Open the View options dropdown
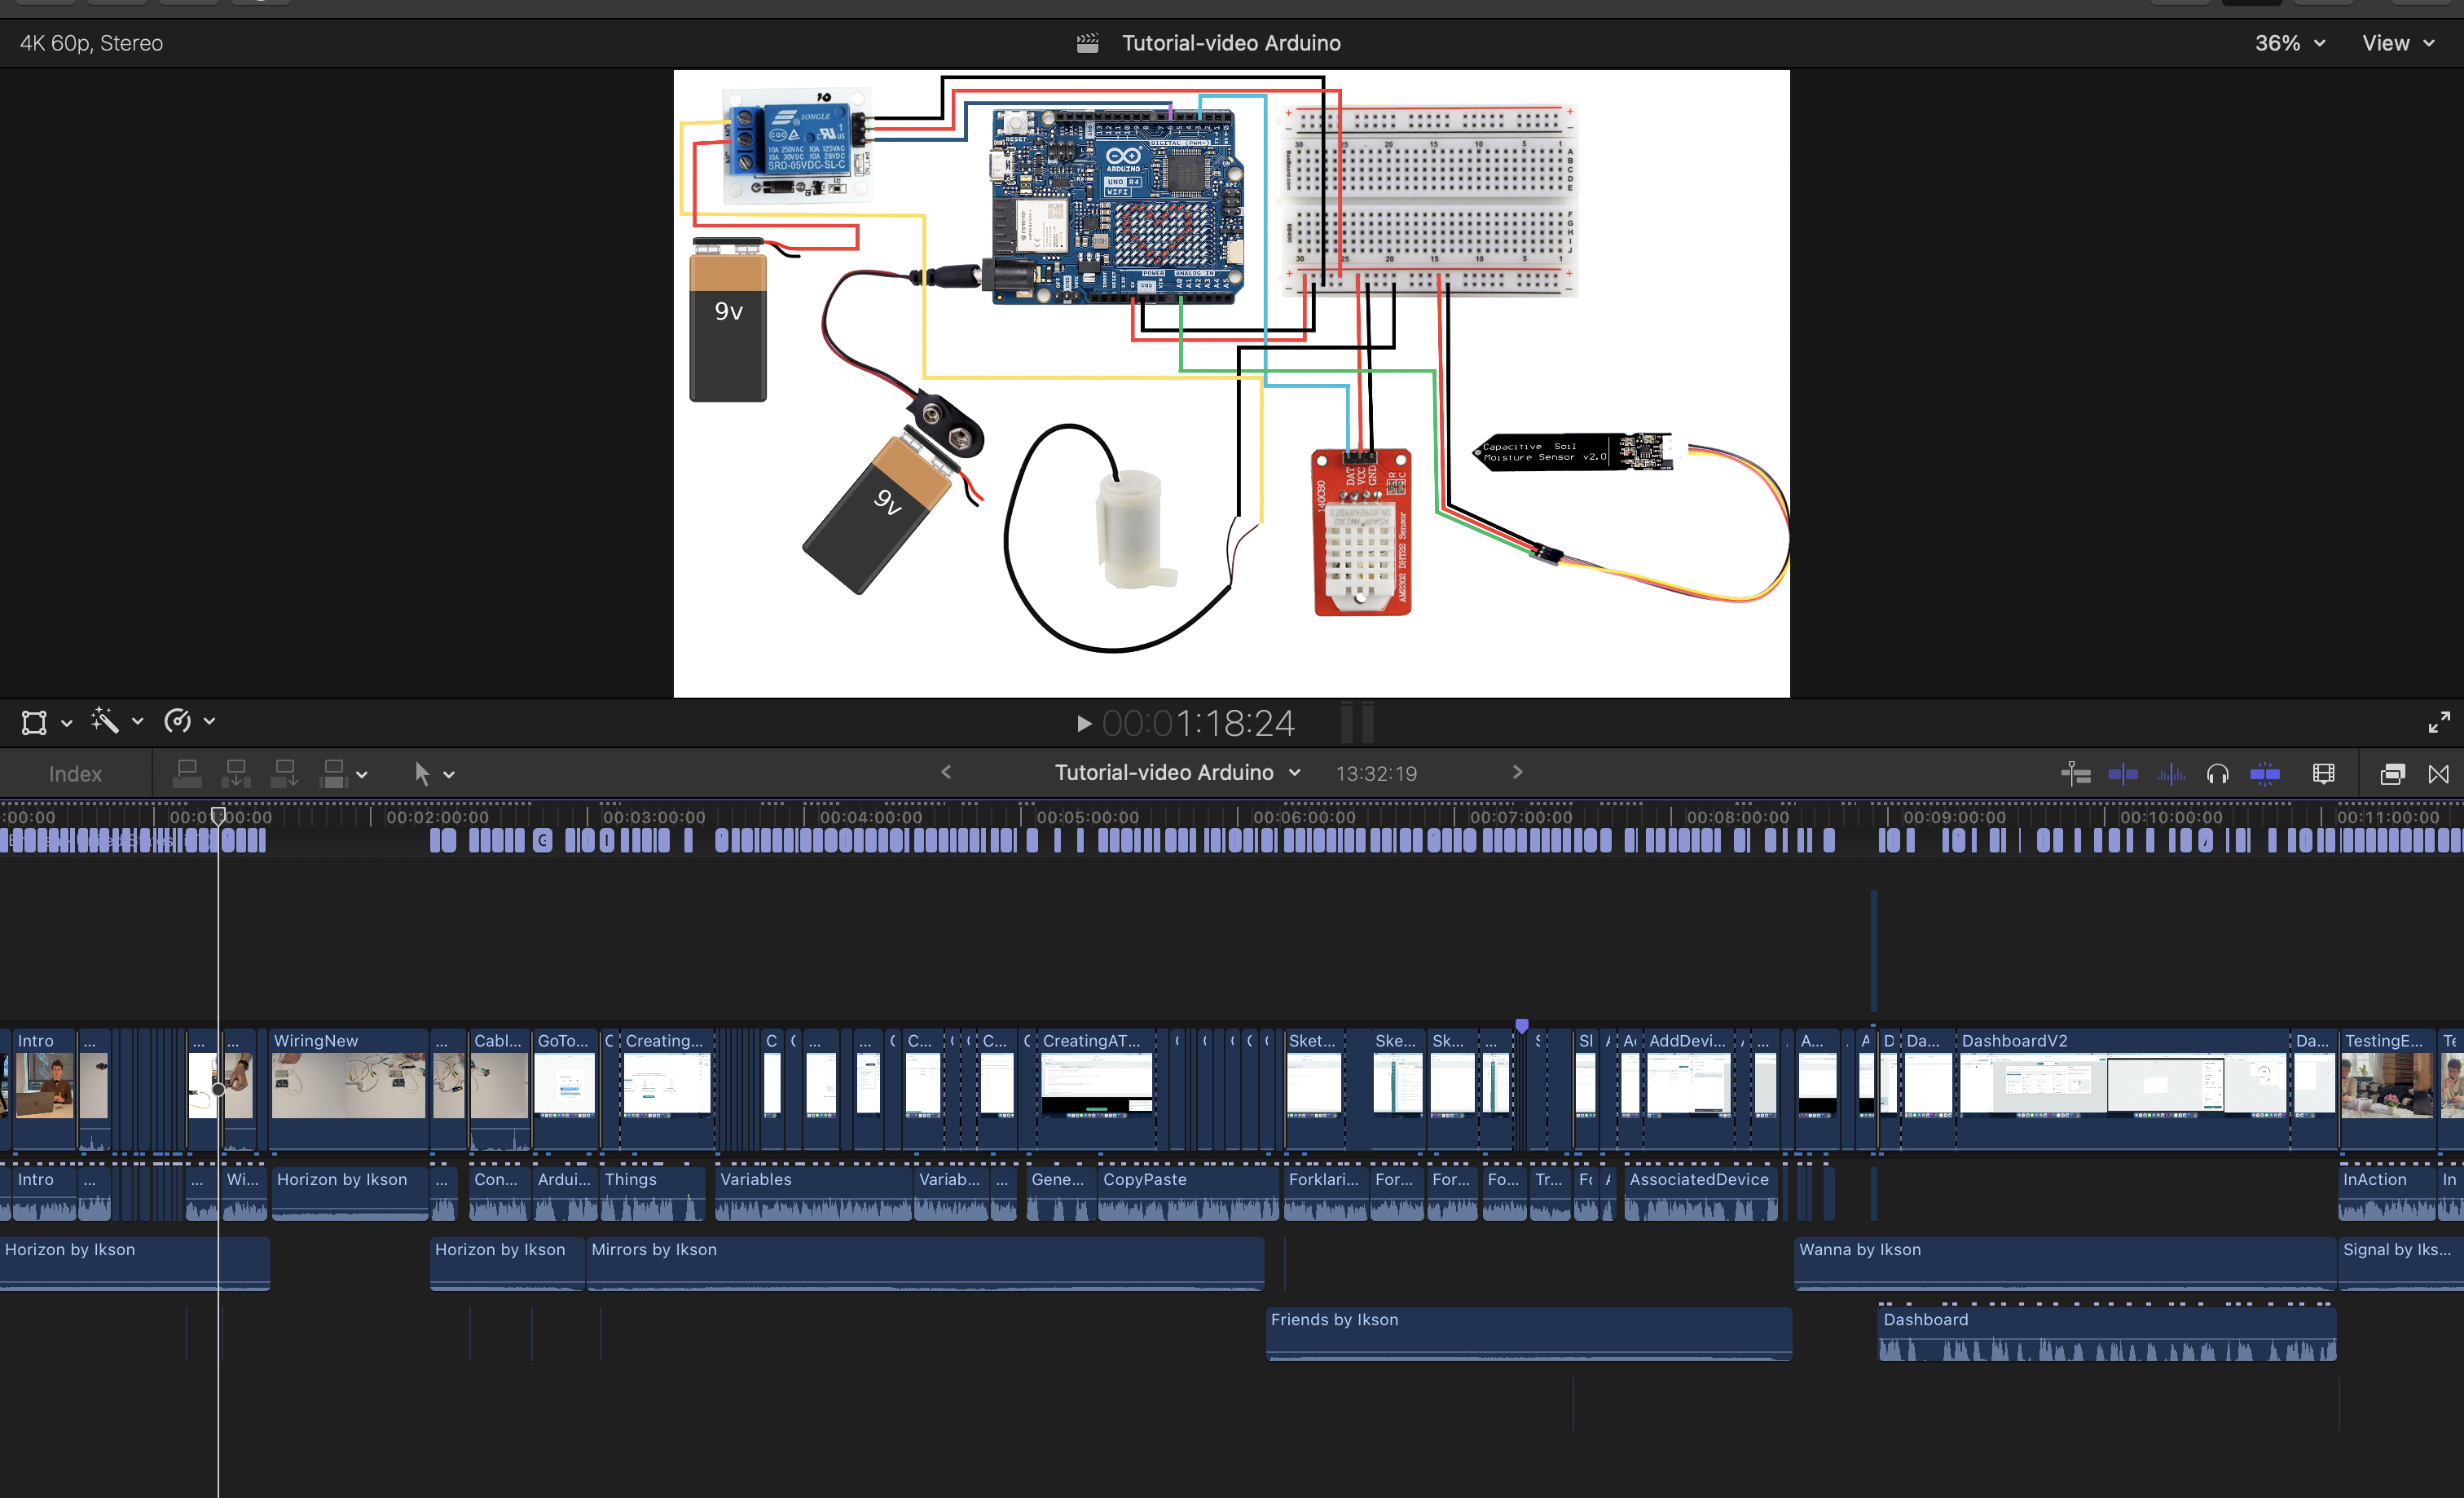The height and width of the screenshot is (1498, 2464). click(2397, 43)
